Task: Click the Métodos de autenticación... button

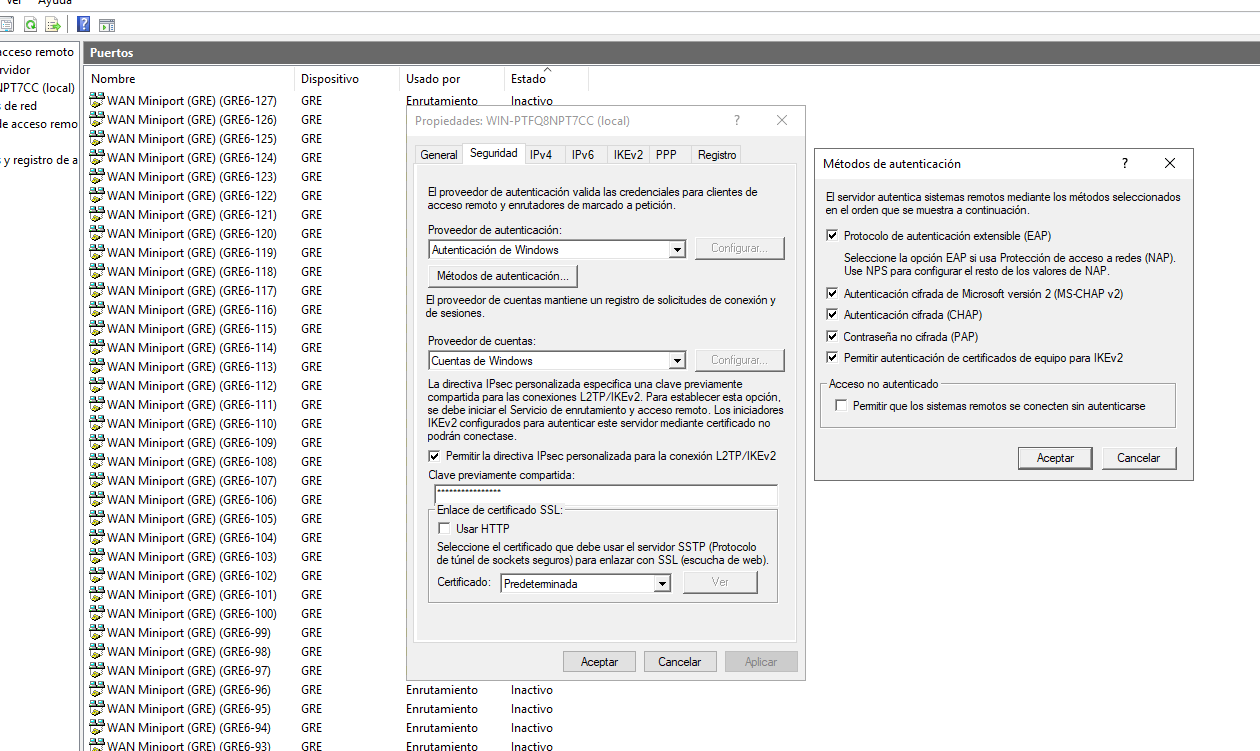Action: pyautogui.click(x=503, y=275)
